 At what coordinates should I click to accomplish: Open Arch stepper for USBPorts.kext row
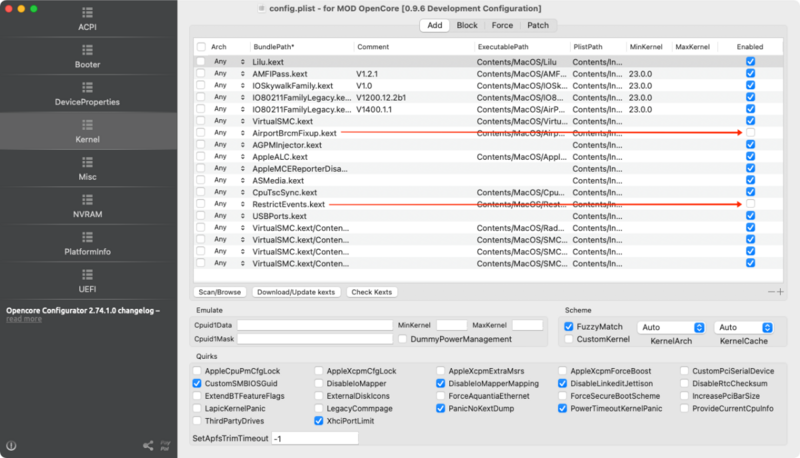tap(242, 216)
